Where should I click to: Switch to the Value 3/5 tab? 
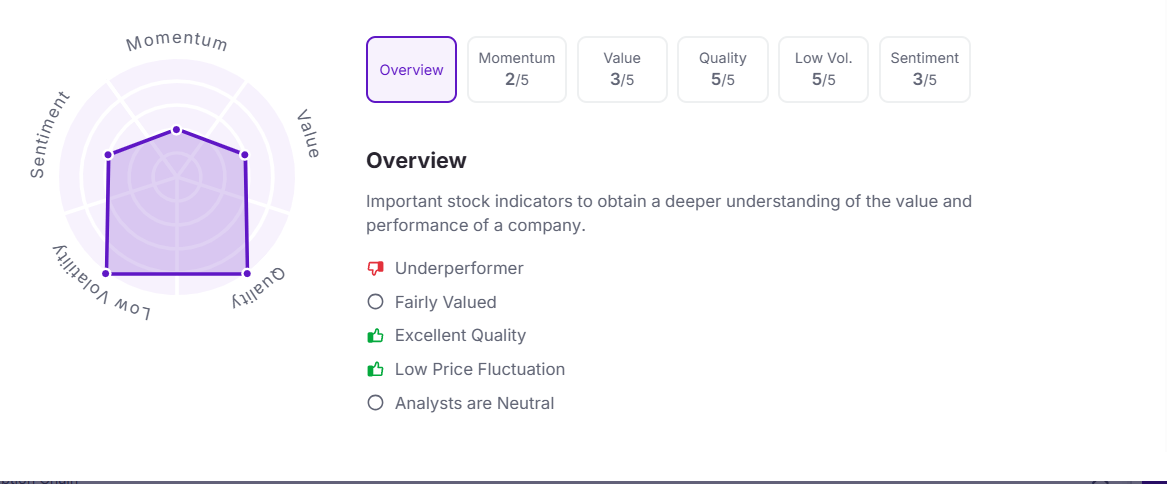tap(622, 70)
